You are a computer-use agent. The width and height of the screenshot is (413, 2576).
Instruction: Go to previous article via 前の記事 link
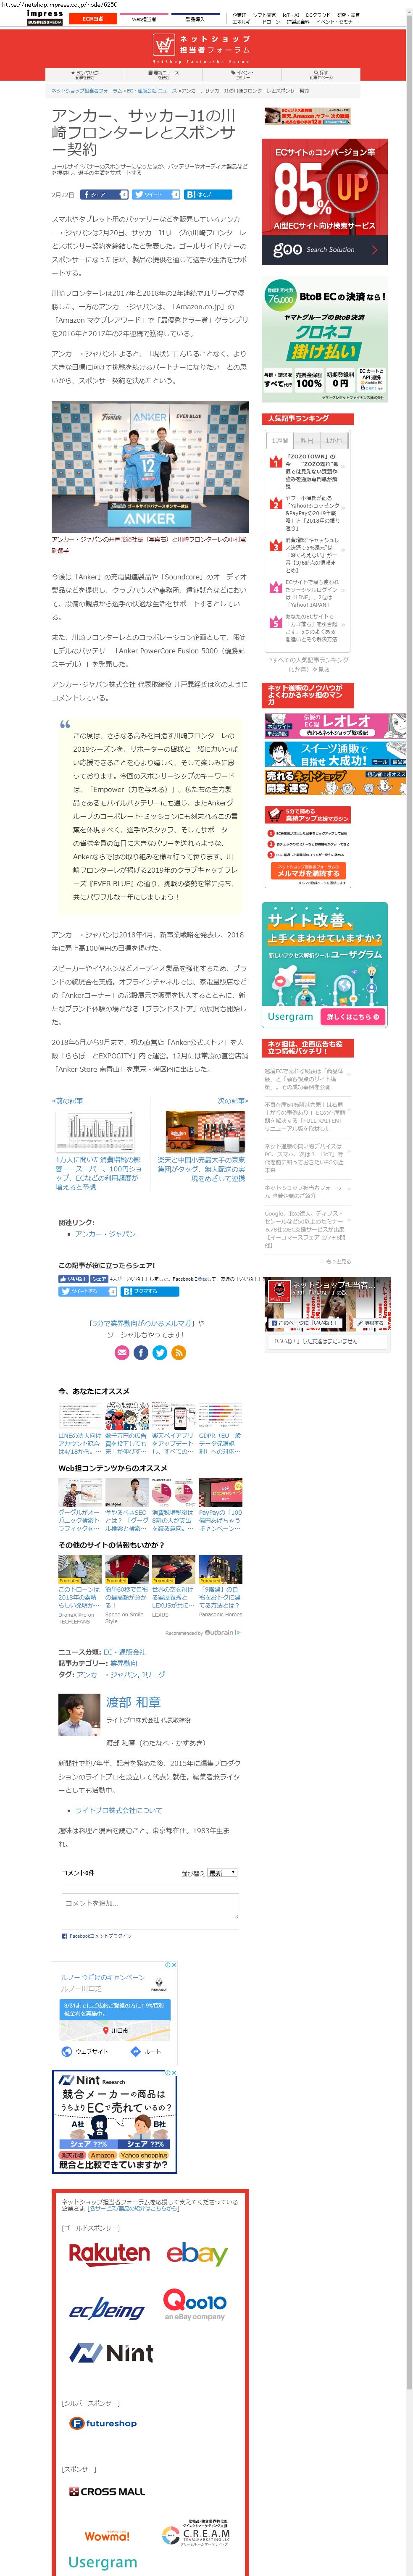click(x=67, y=1101)
